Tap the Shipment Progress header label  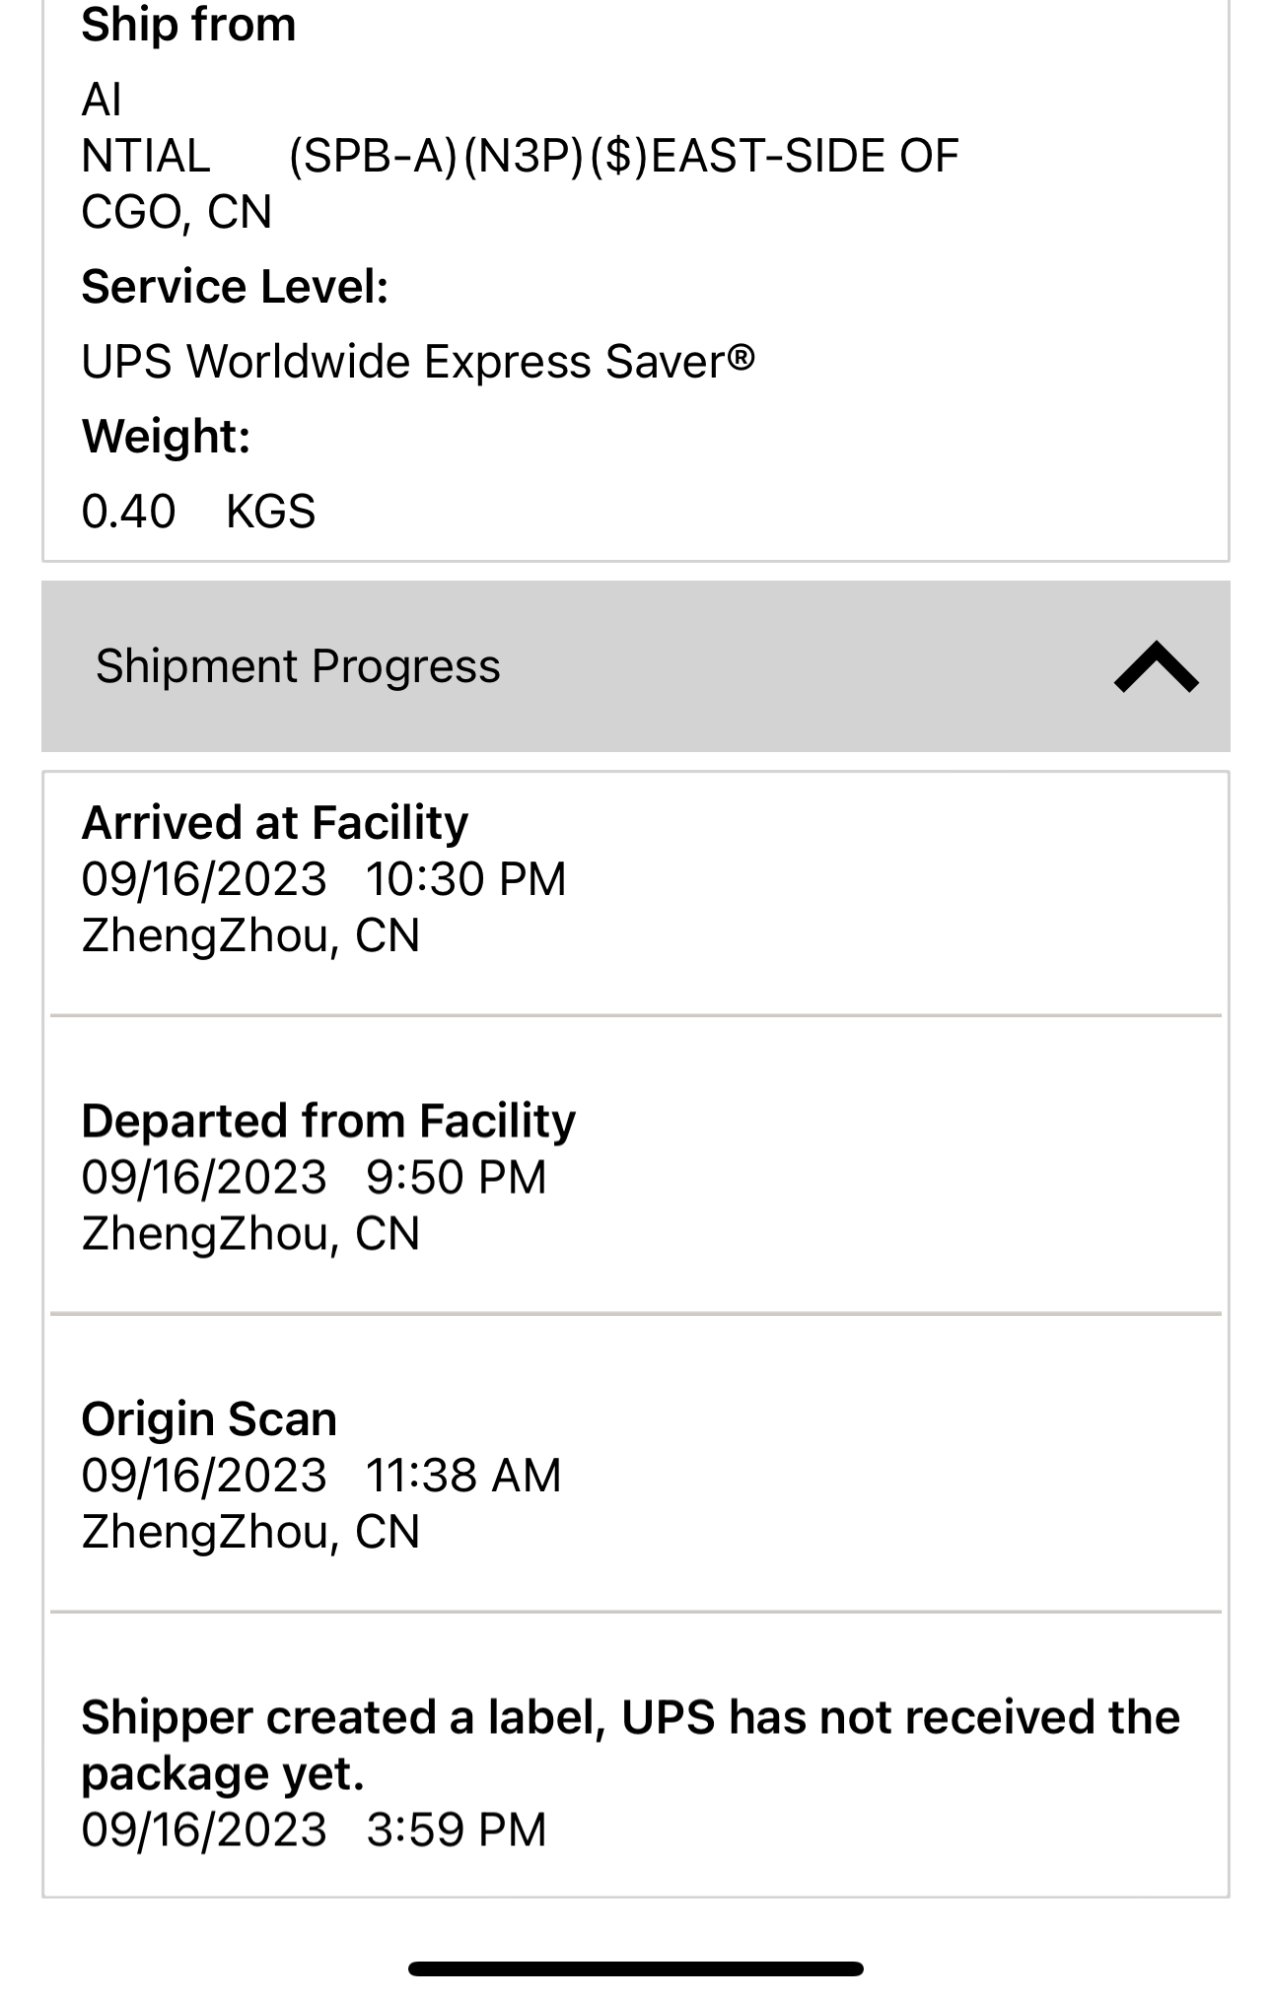[x=297, y=667]
